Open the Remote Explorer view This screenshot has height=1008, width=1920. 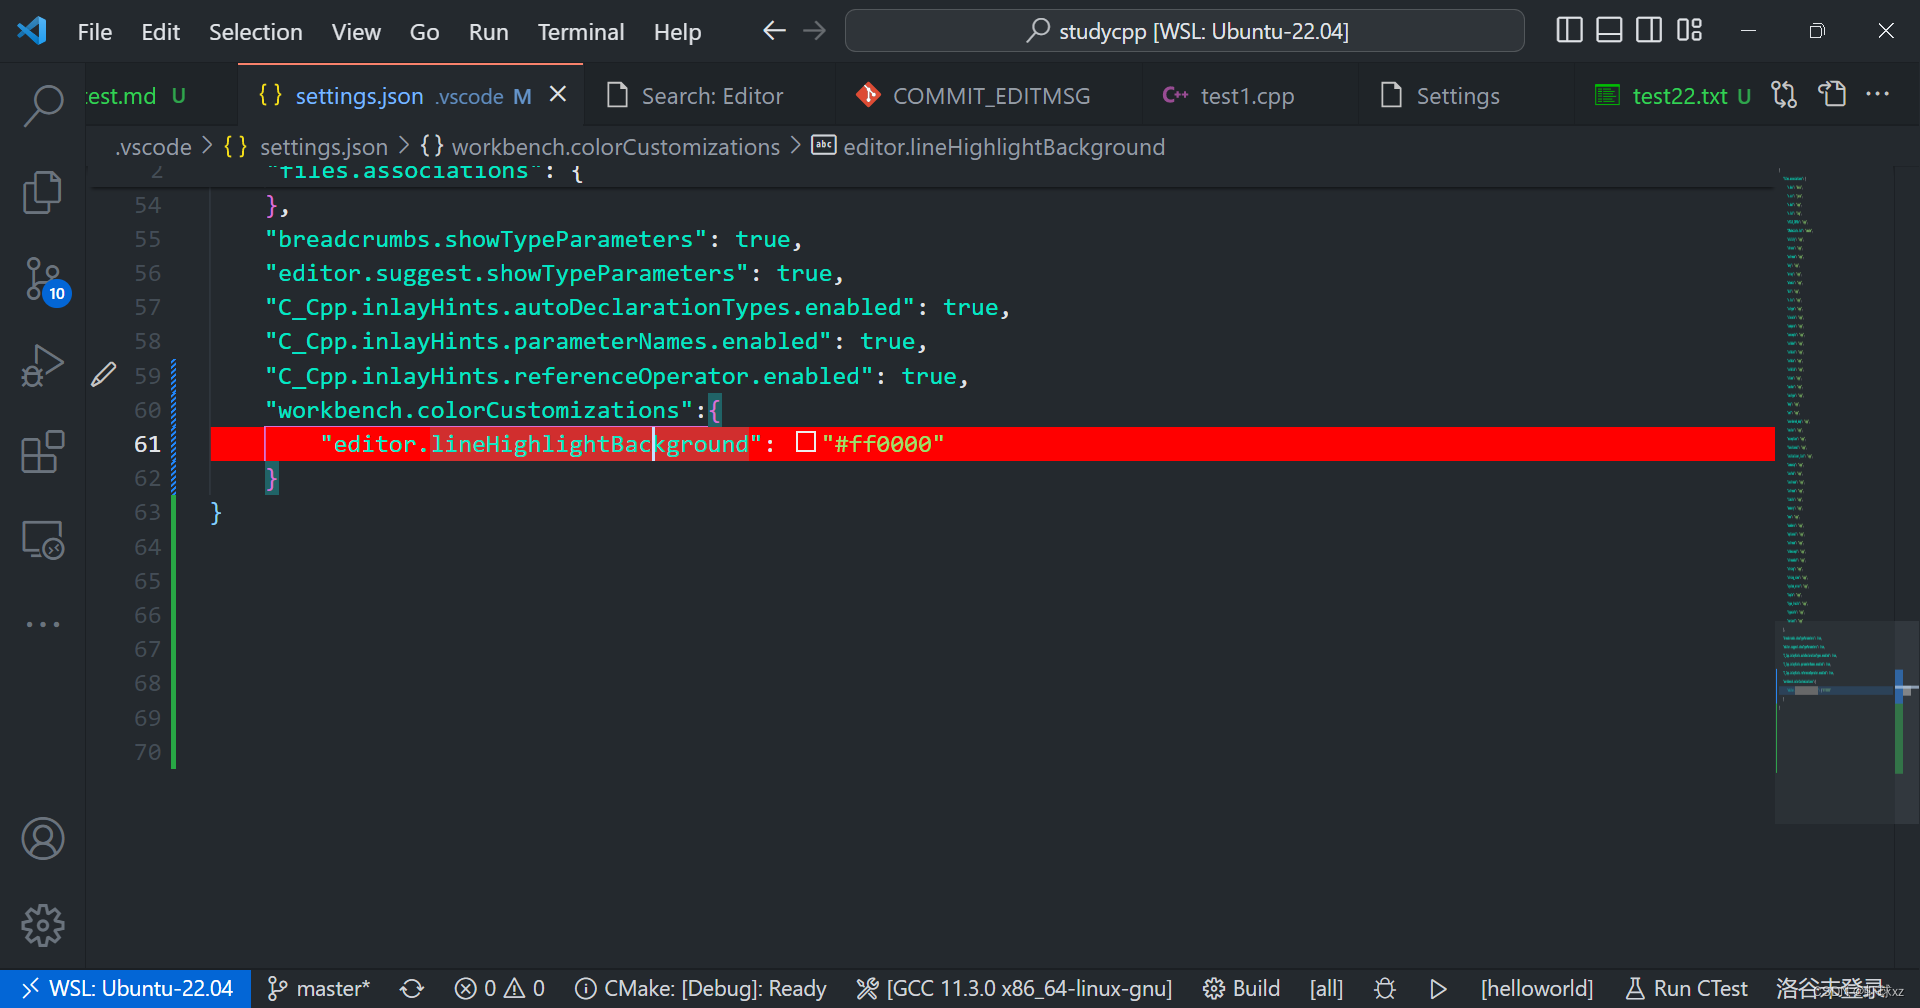[43, 540]
